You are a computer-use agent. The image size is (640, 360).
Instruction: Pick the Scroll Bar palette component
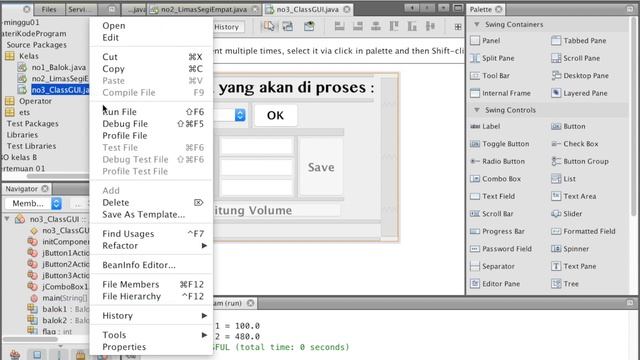[x=491, y=214]
